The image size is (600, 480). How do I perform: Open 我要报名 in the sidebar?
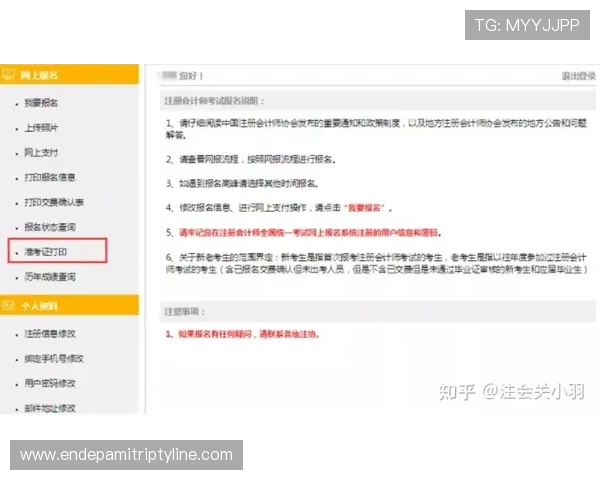(x=41, y=103)
